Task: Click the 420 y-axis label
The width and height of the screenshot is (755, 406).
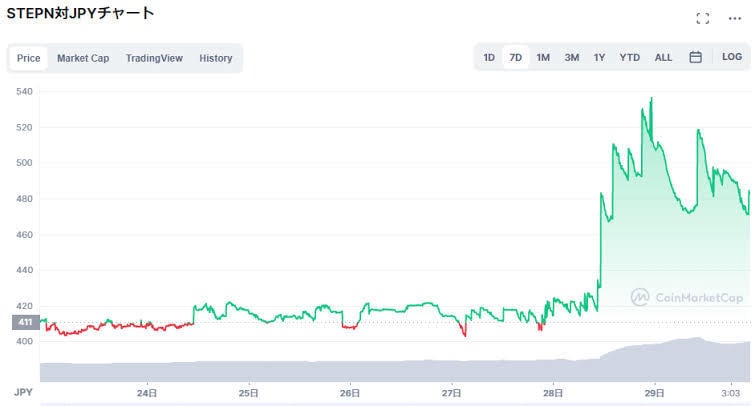Action: click(24, 306)
